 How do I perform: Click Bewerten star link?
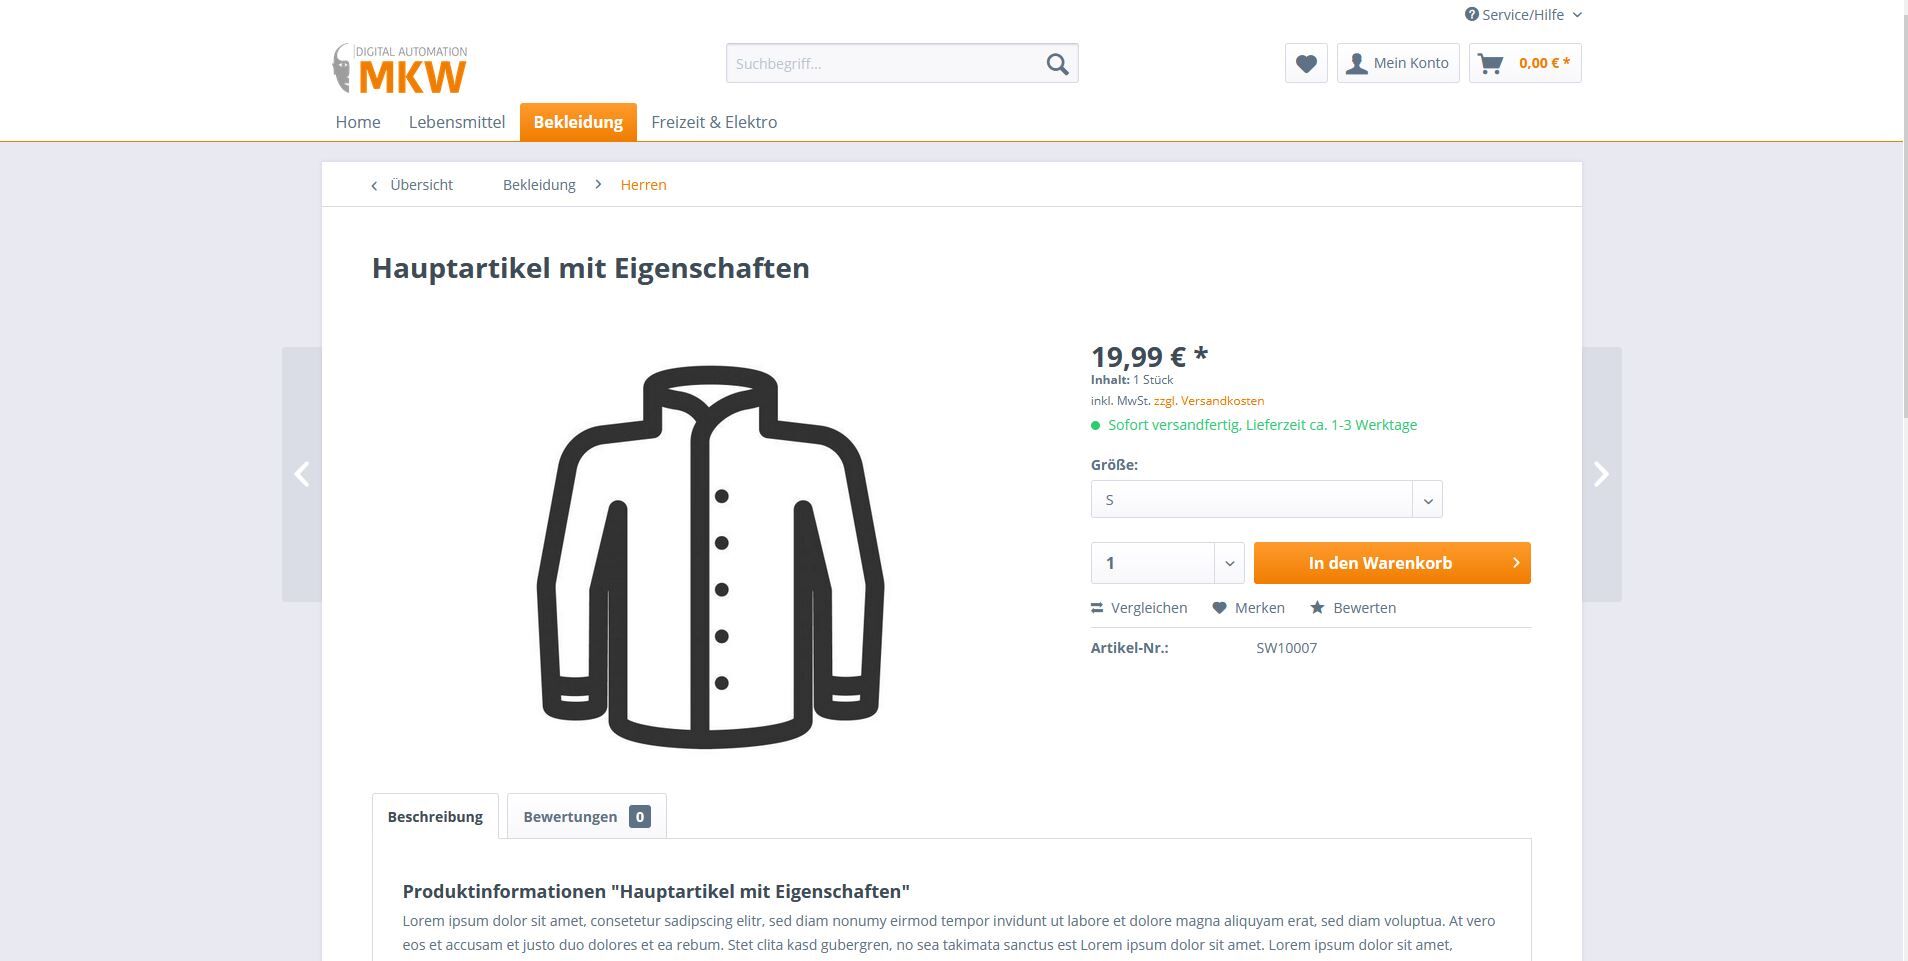1353,608
